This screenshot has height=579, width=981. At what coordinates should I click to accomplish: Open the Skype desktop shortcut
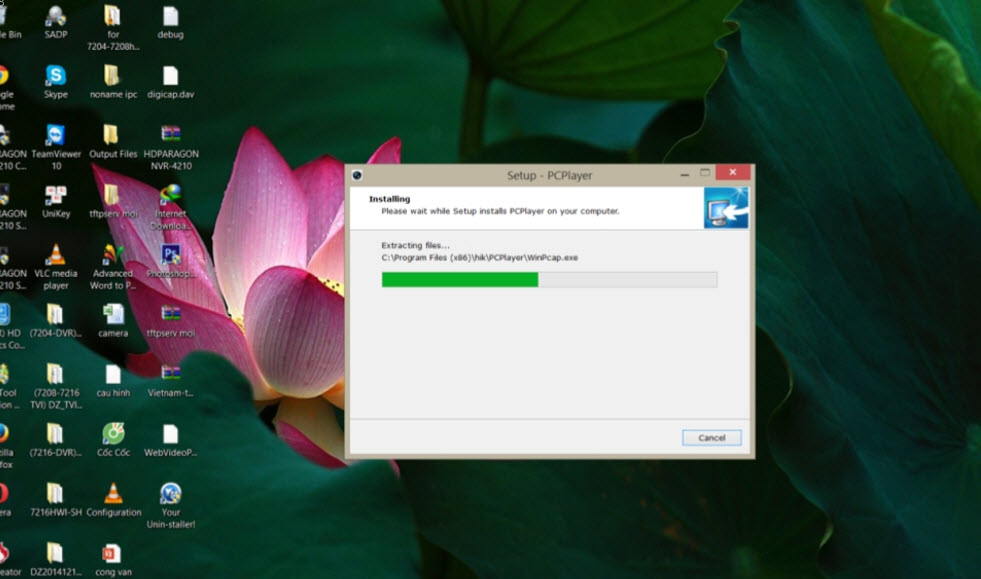pos(56,77)
